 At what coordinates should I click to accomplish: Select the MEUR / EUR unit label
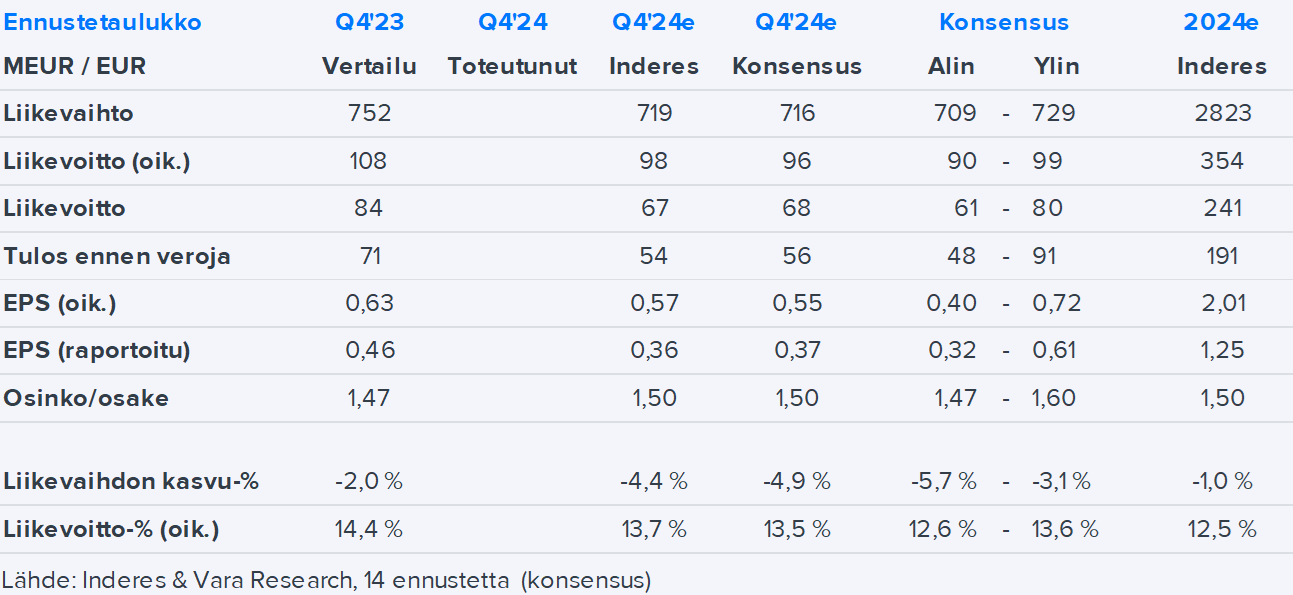coord(75,67)
